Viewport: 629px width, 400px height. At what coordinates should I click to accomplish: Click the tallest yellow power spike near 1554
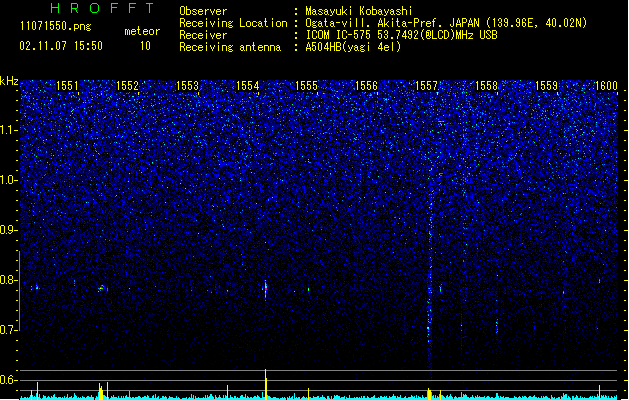point(265,384)
